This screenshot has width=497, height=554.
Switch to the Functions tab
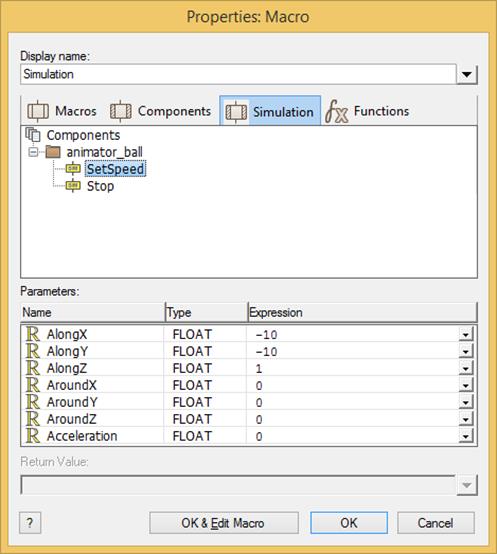[367, 111]
